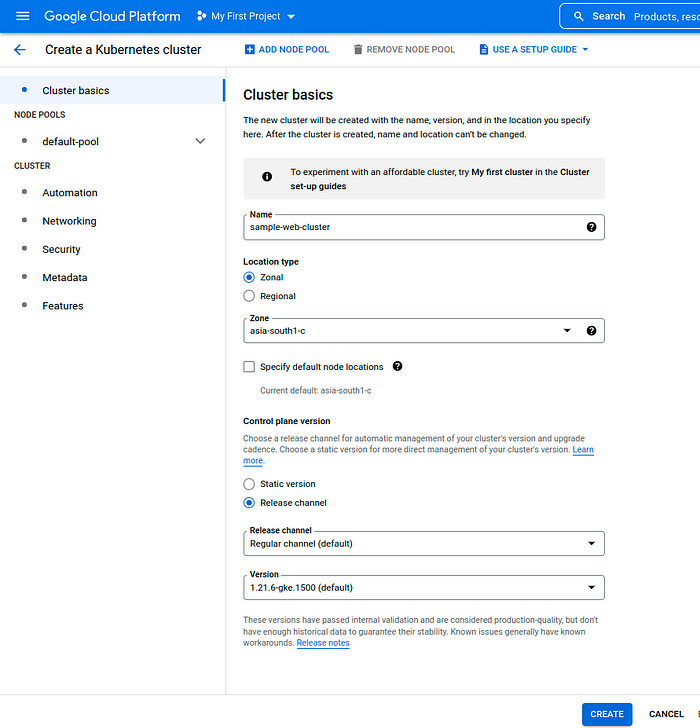
Task: Click the ADD NODE POOL button
Action: (286, 49)
